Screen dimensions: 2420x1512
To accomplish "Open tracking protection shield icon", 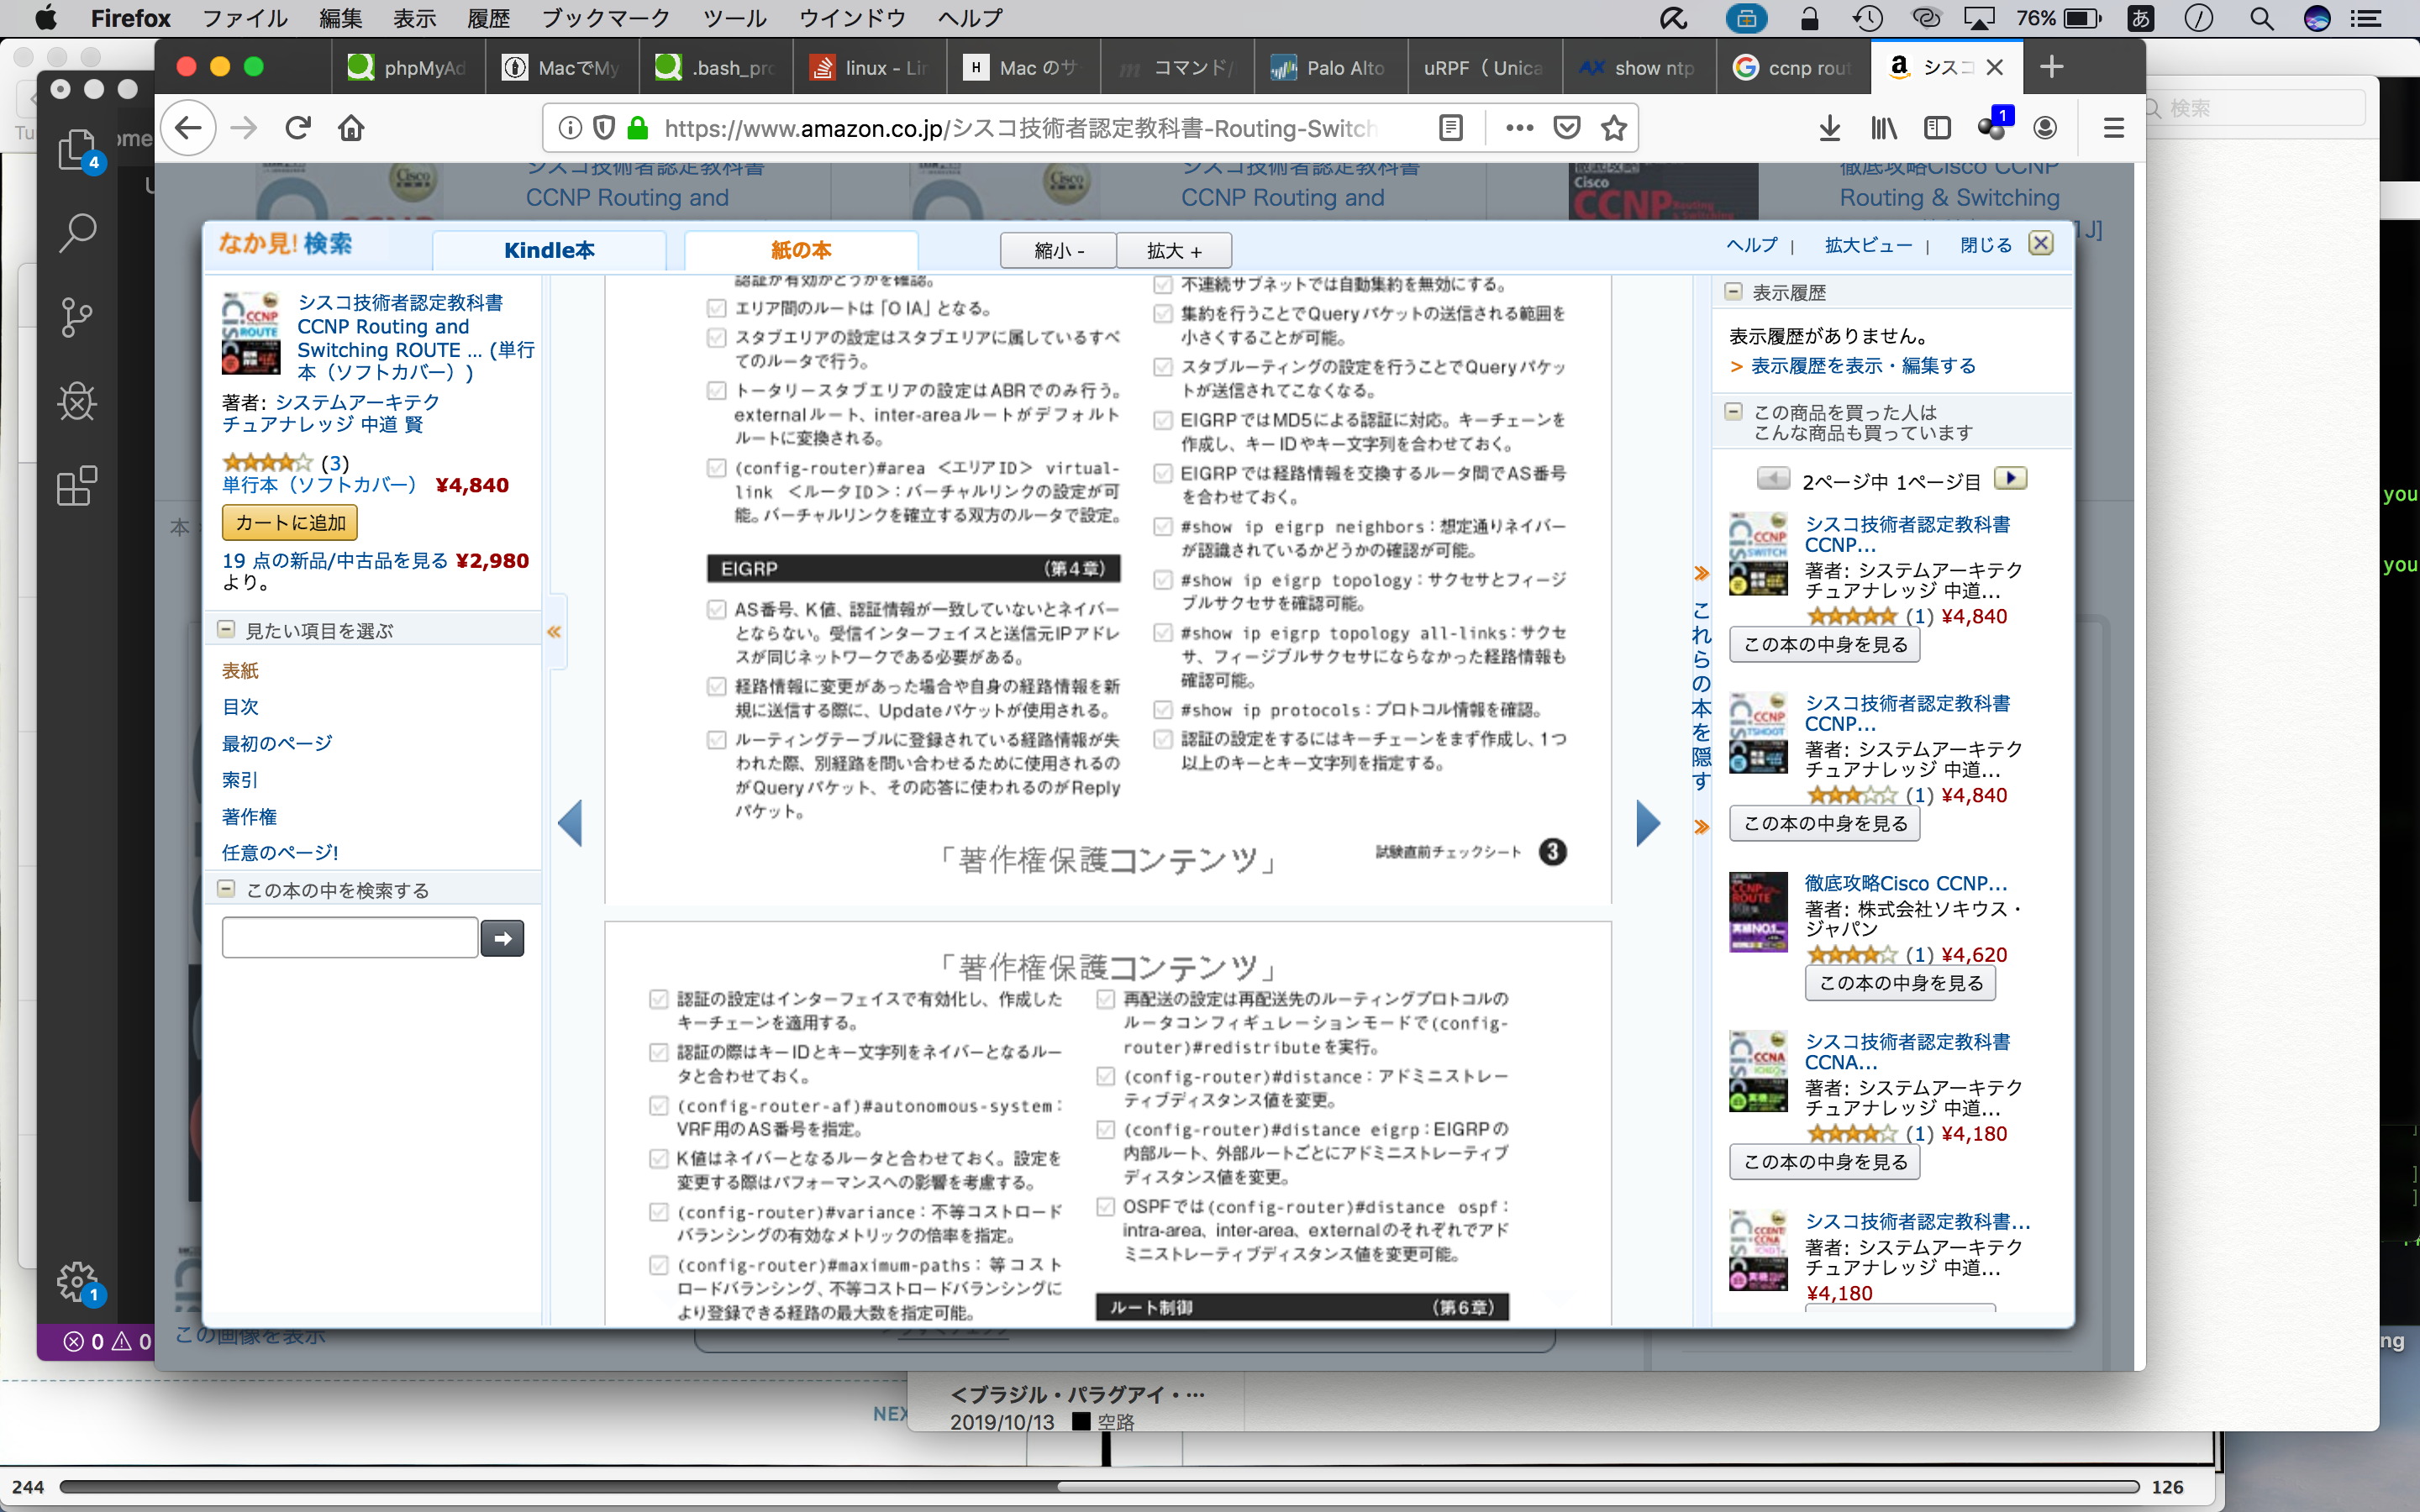I will point(604,128).
